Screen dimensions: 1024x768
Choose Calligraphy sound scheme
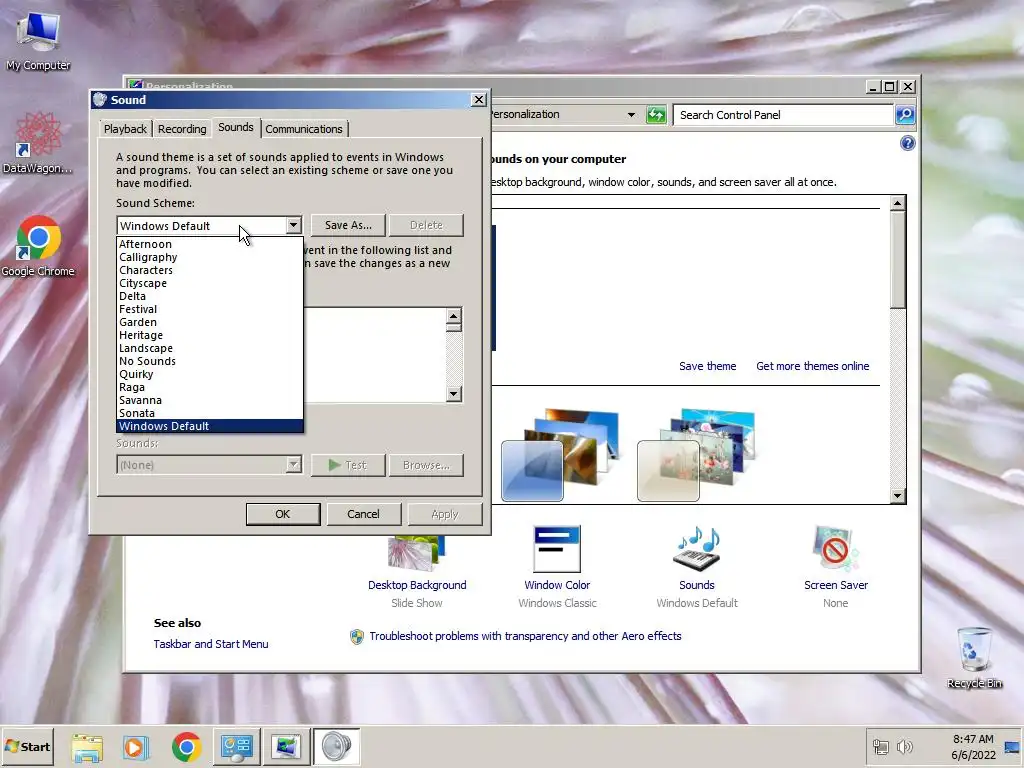(210, 257)
